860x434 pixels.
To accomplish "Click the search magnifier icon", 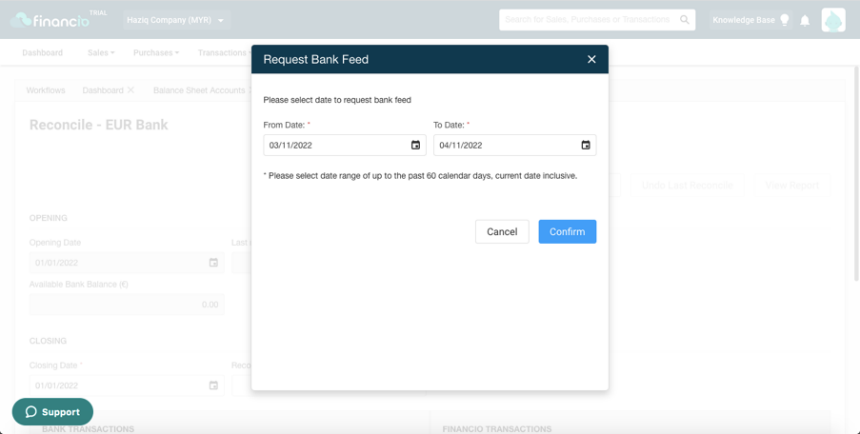I will coord(684,20).
